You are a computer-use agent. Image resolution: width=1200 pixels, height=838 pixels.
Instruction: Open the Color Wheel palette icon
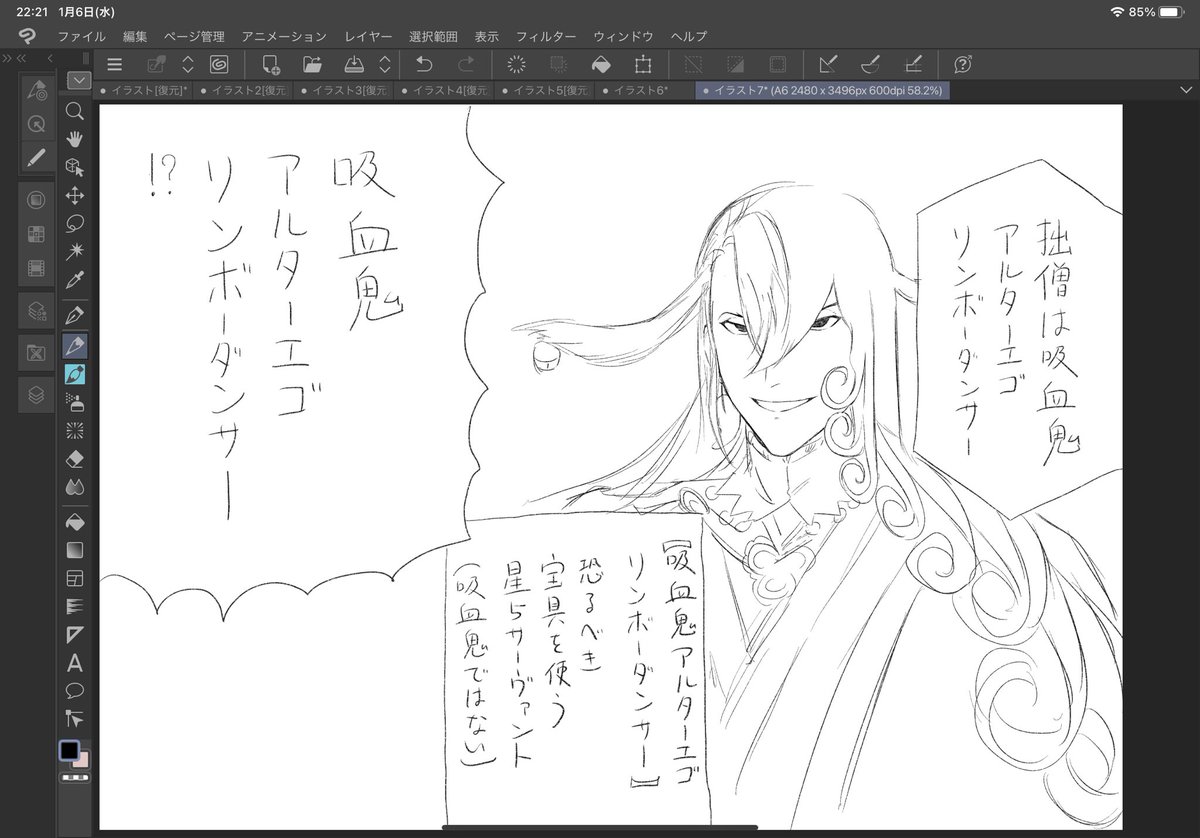coord(36,200)
